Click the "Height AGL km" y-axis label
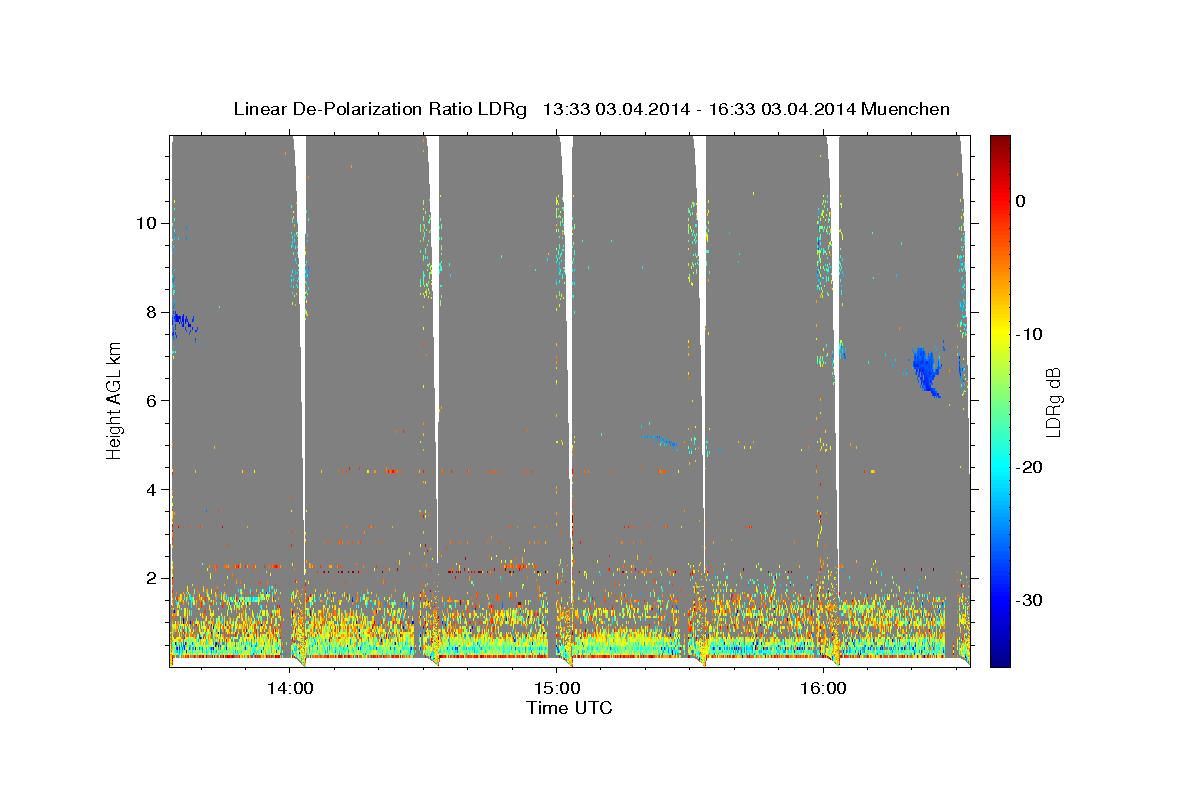 [x=114, y=400]
